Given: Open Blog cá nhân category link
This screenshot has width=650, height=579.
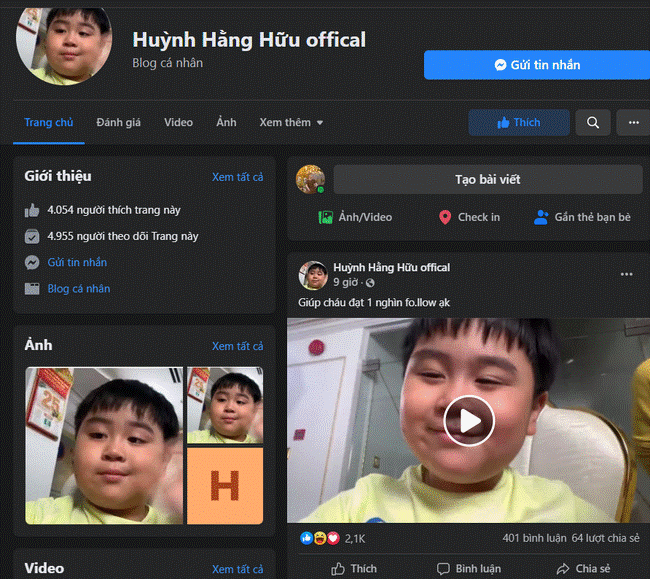Looking at the screenshot, I should click(79, 289).
